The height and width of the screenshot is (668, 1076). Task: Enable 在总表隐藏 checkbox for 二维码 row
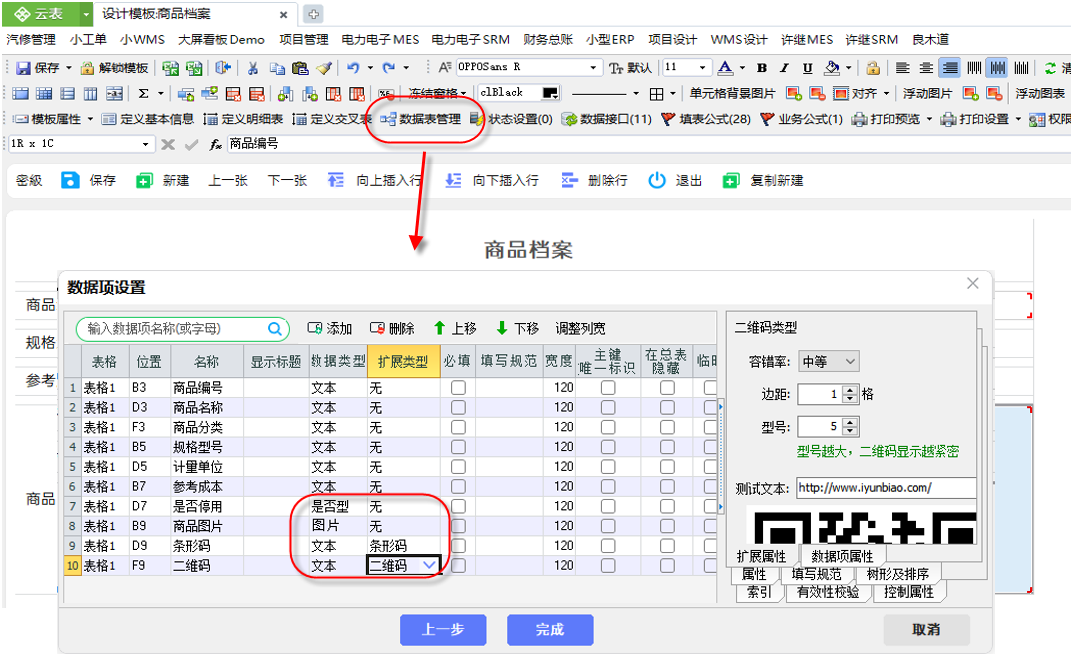coord(667,565)
